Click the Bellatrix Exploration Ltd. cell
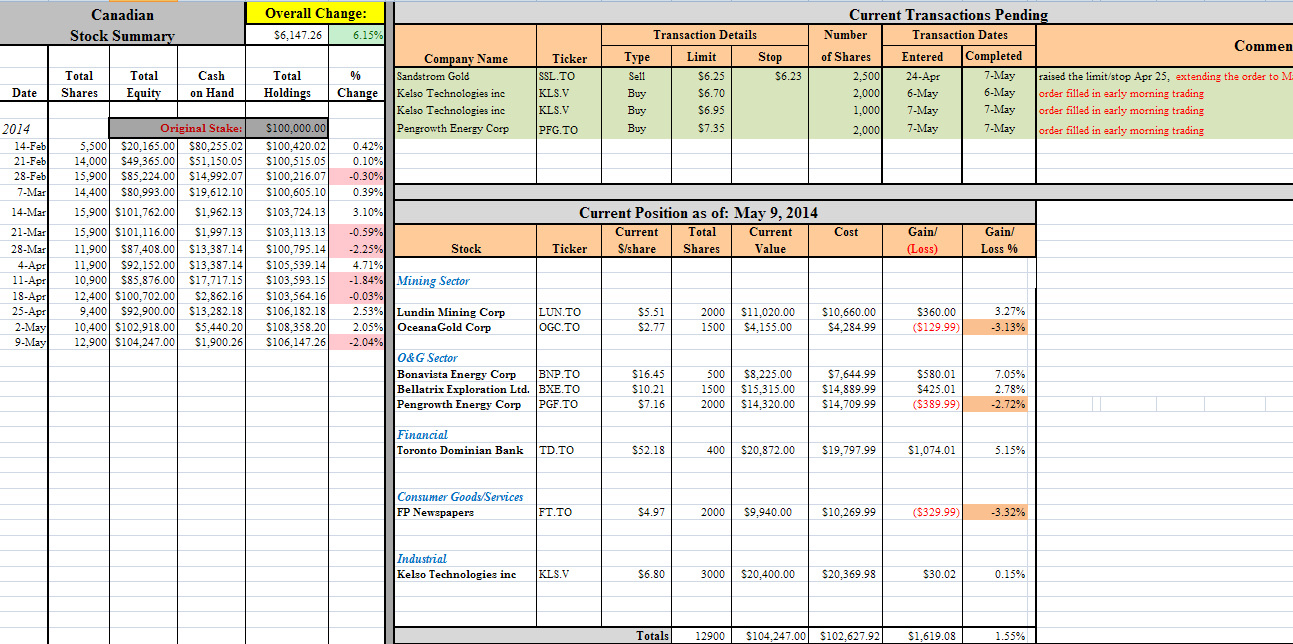The image size is (1293, 644). coord(466,390)
